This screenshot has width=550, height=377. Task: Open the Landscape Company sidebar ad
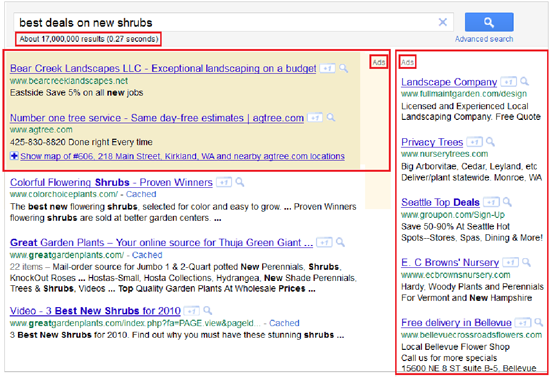(x=449, y=82)
